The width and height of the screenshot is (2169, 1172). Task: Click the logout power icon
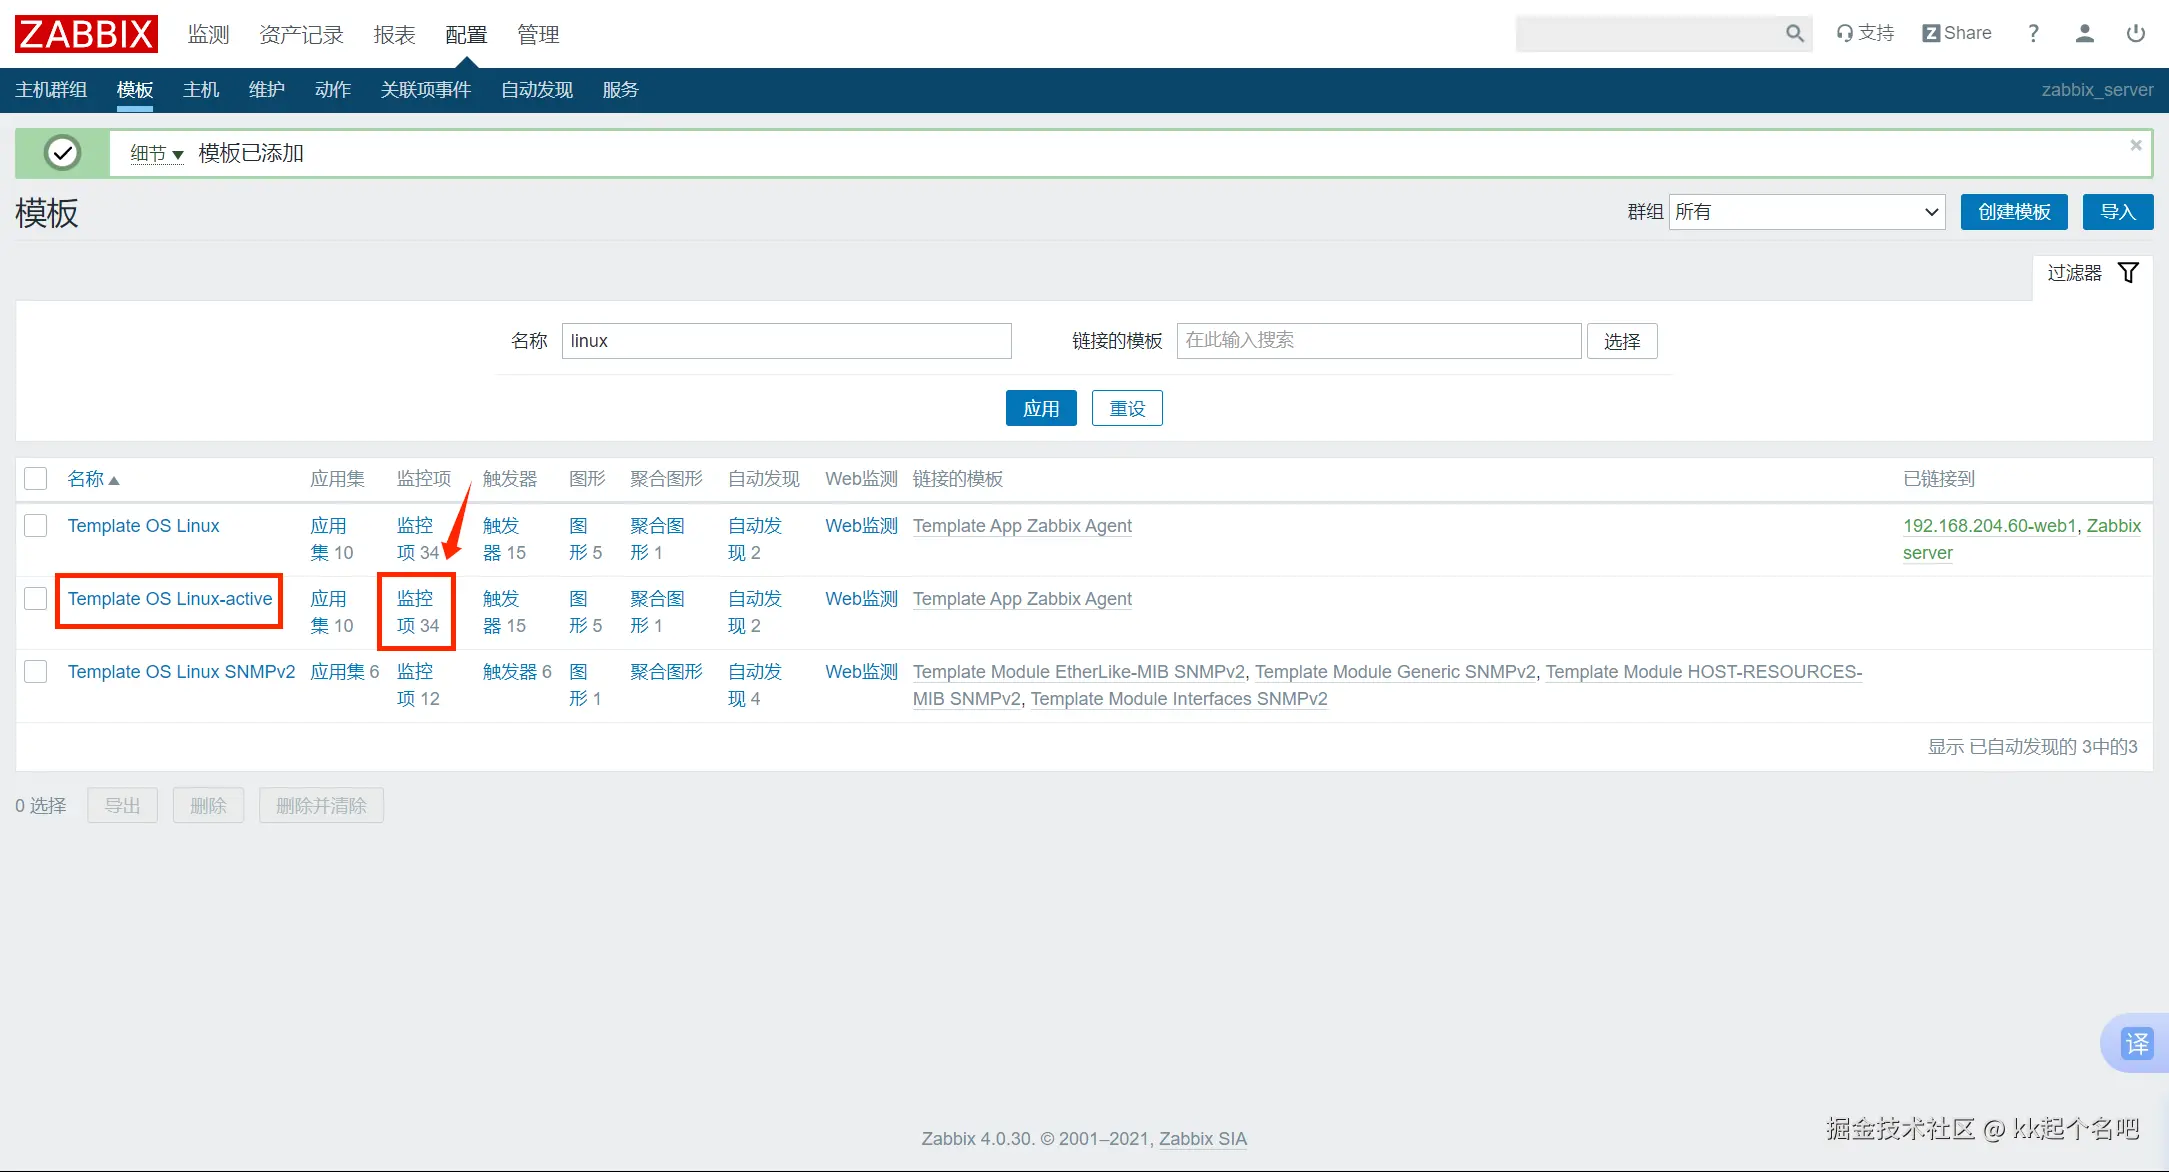coord(2135,34)
